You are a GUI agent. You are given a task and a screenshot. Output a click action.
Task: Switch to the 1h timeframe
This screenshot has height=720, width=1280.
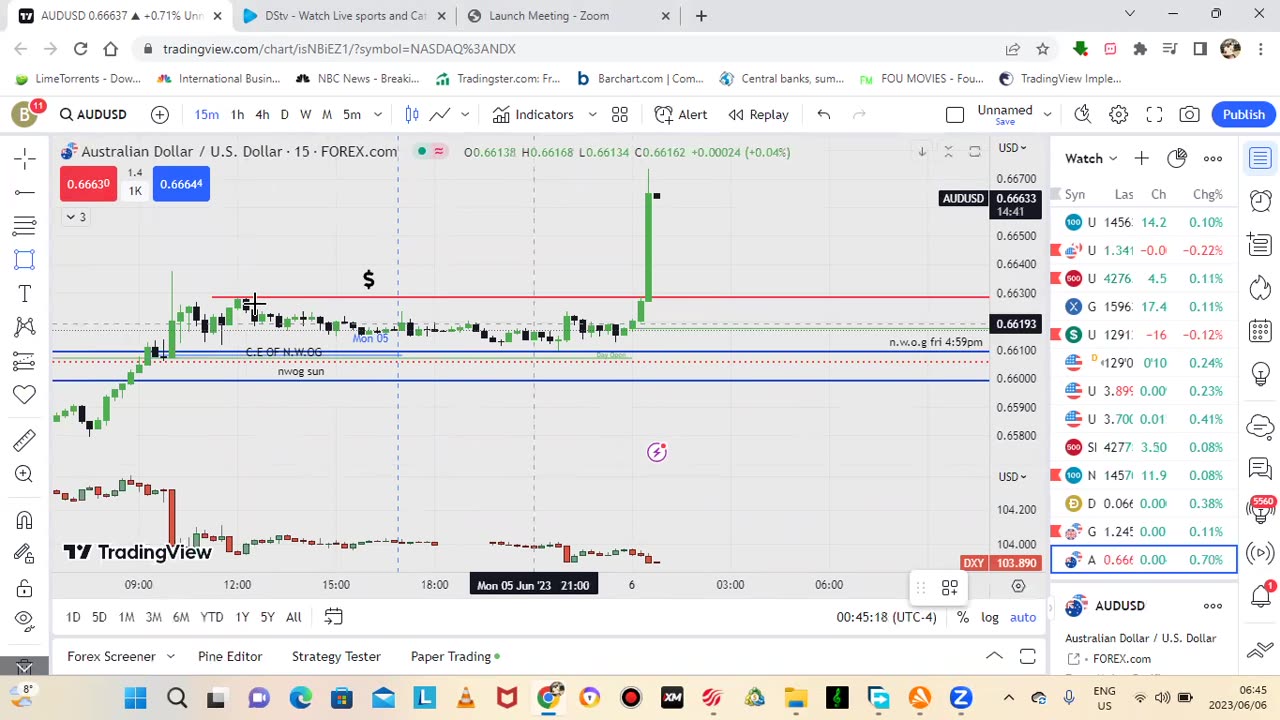click(x=237, y=114)
